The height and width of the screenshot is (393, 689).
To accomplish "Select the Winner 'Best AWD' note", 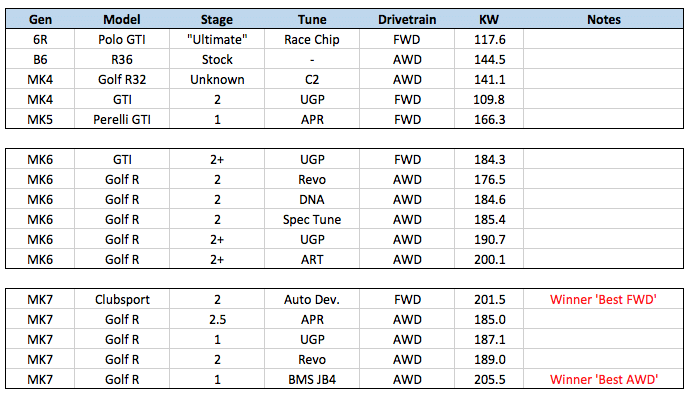I will tap(604, 379).
